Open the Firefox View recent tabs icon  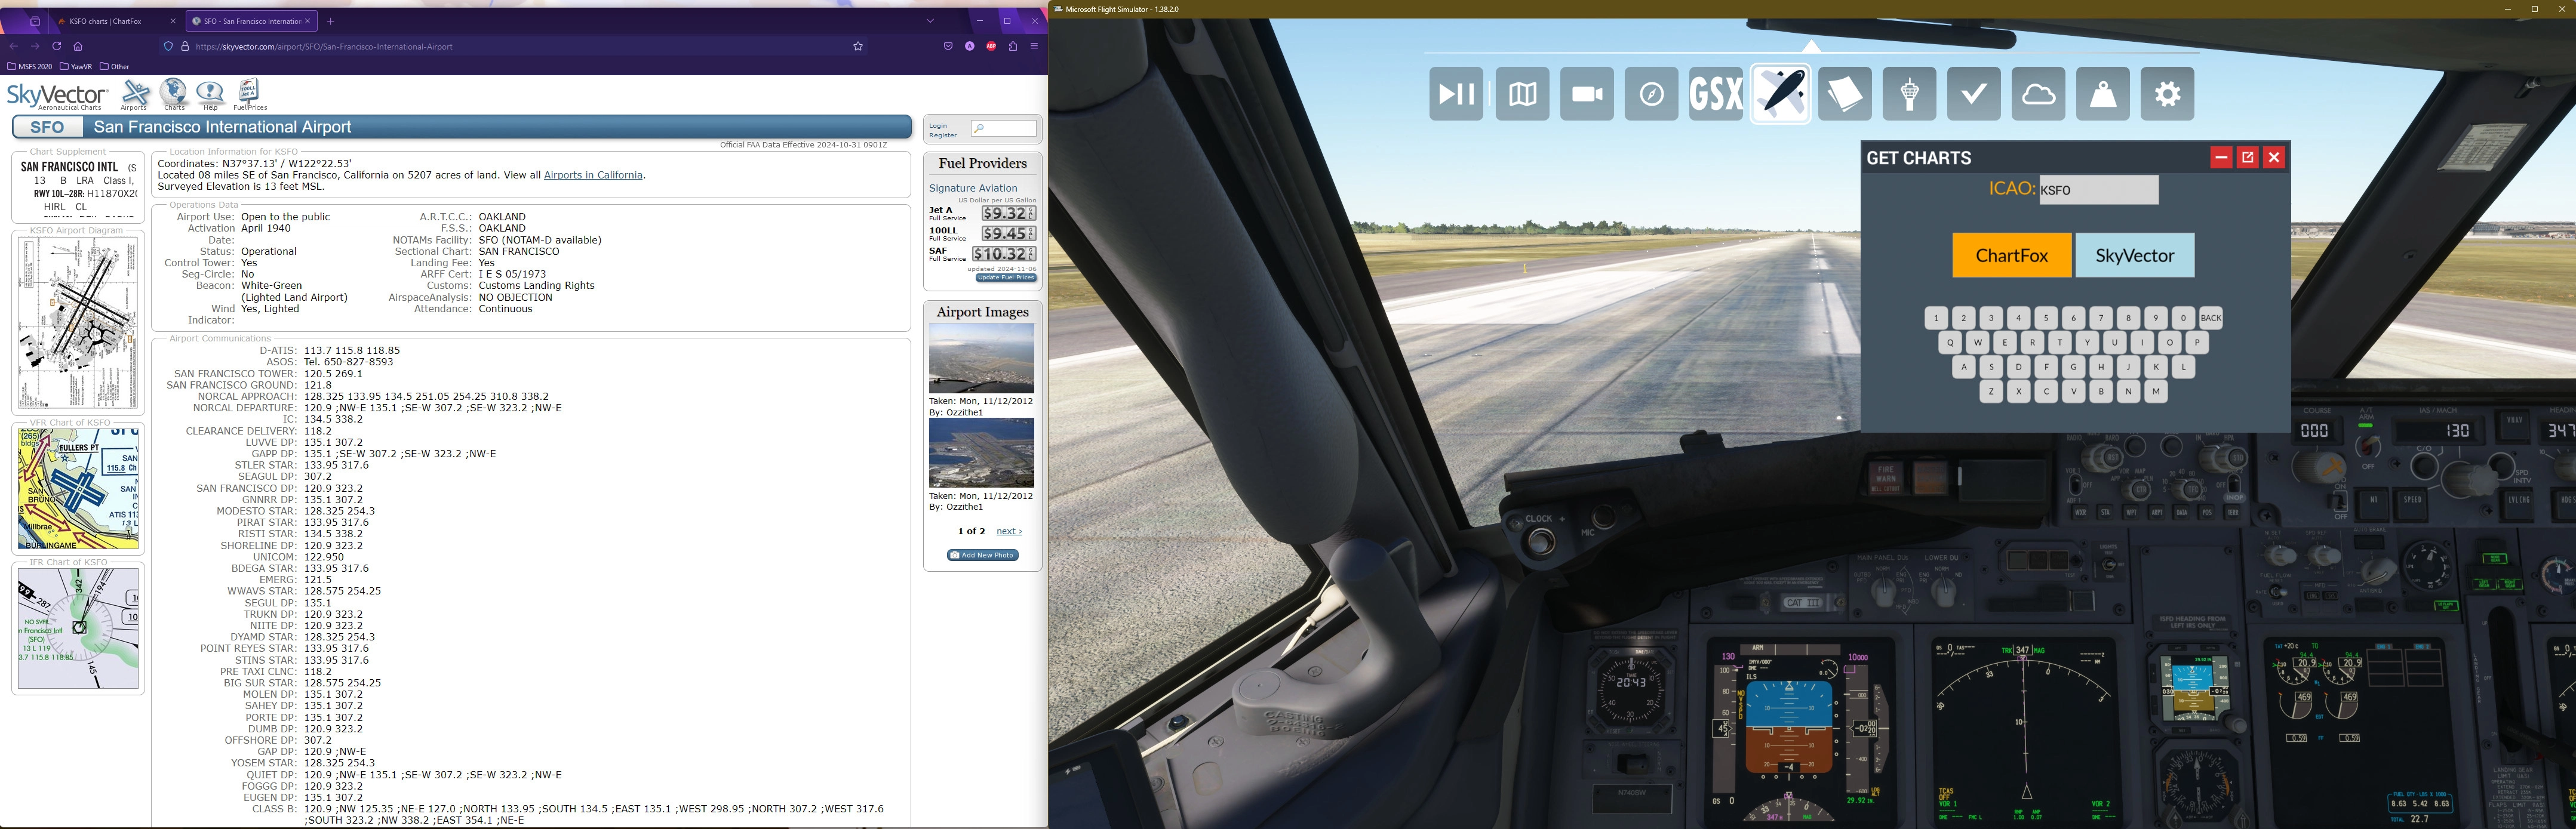point(35,21)
